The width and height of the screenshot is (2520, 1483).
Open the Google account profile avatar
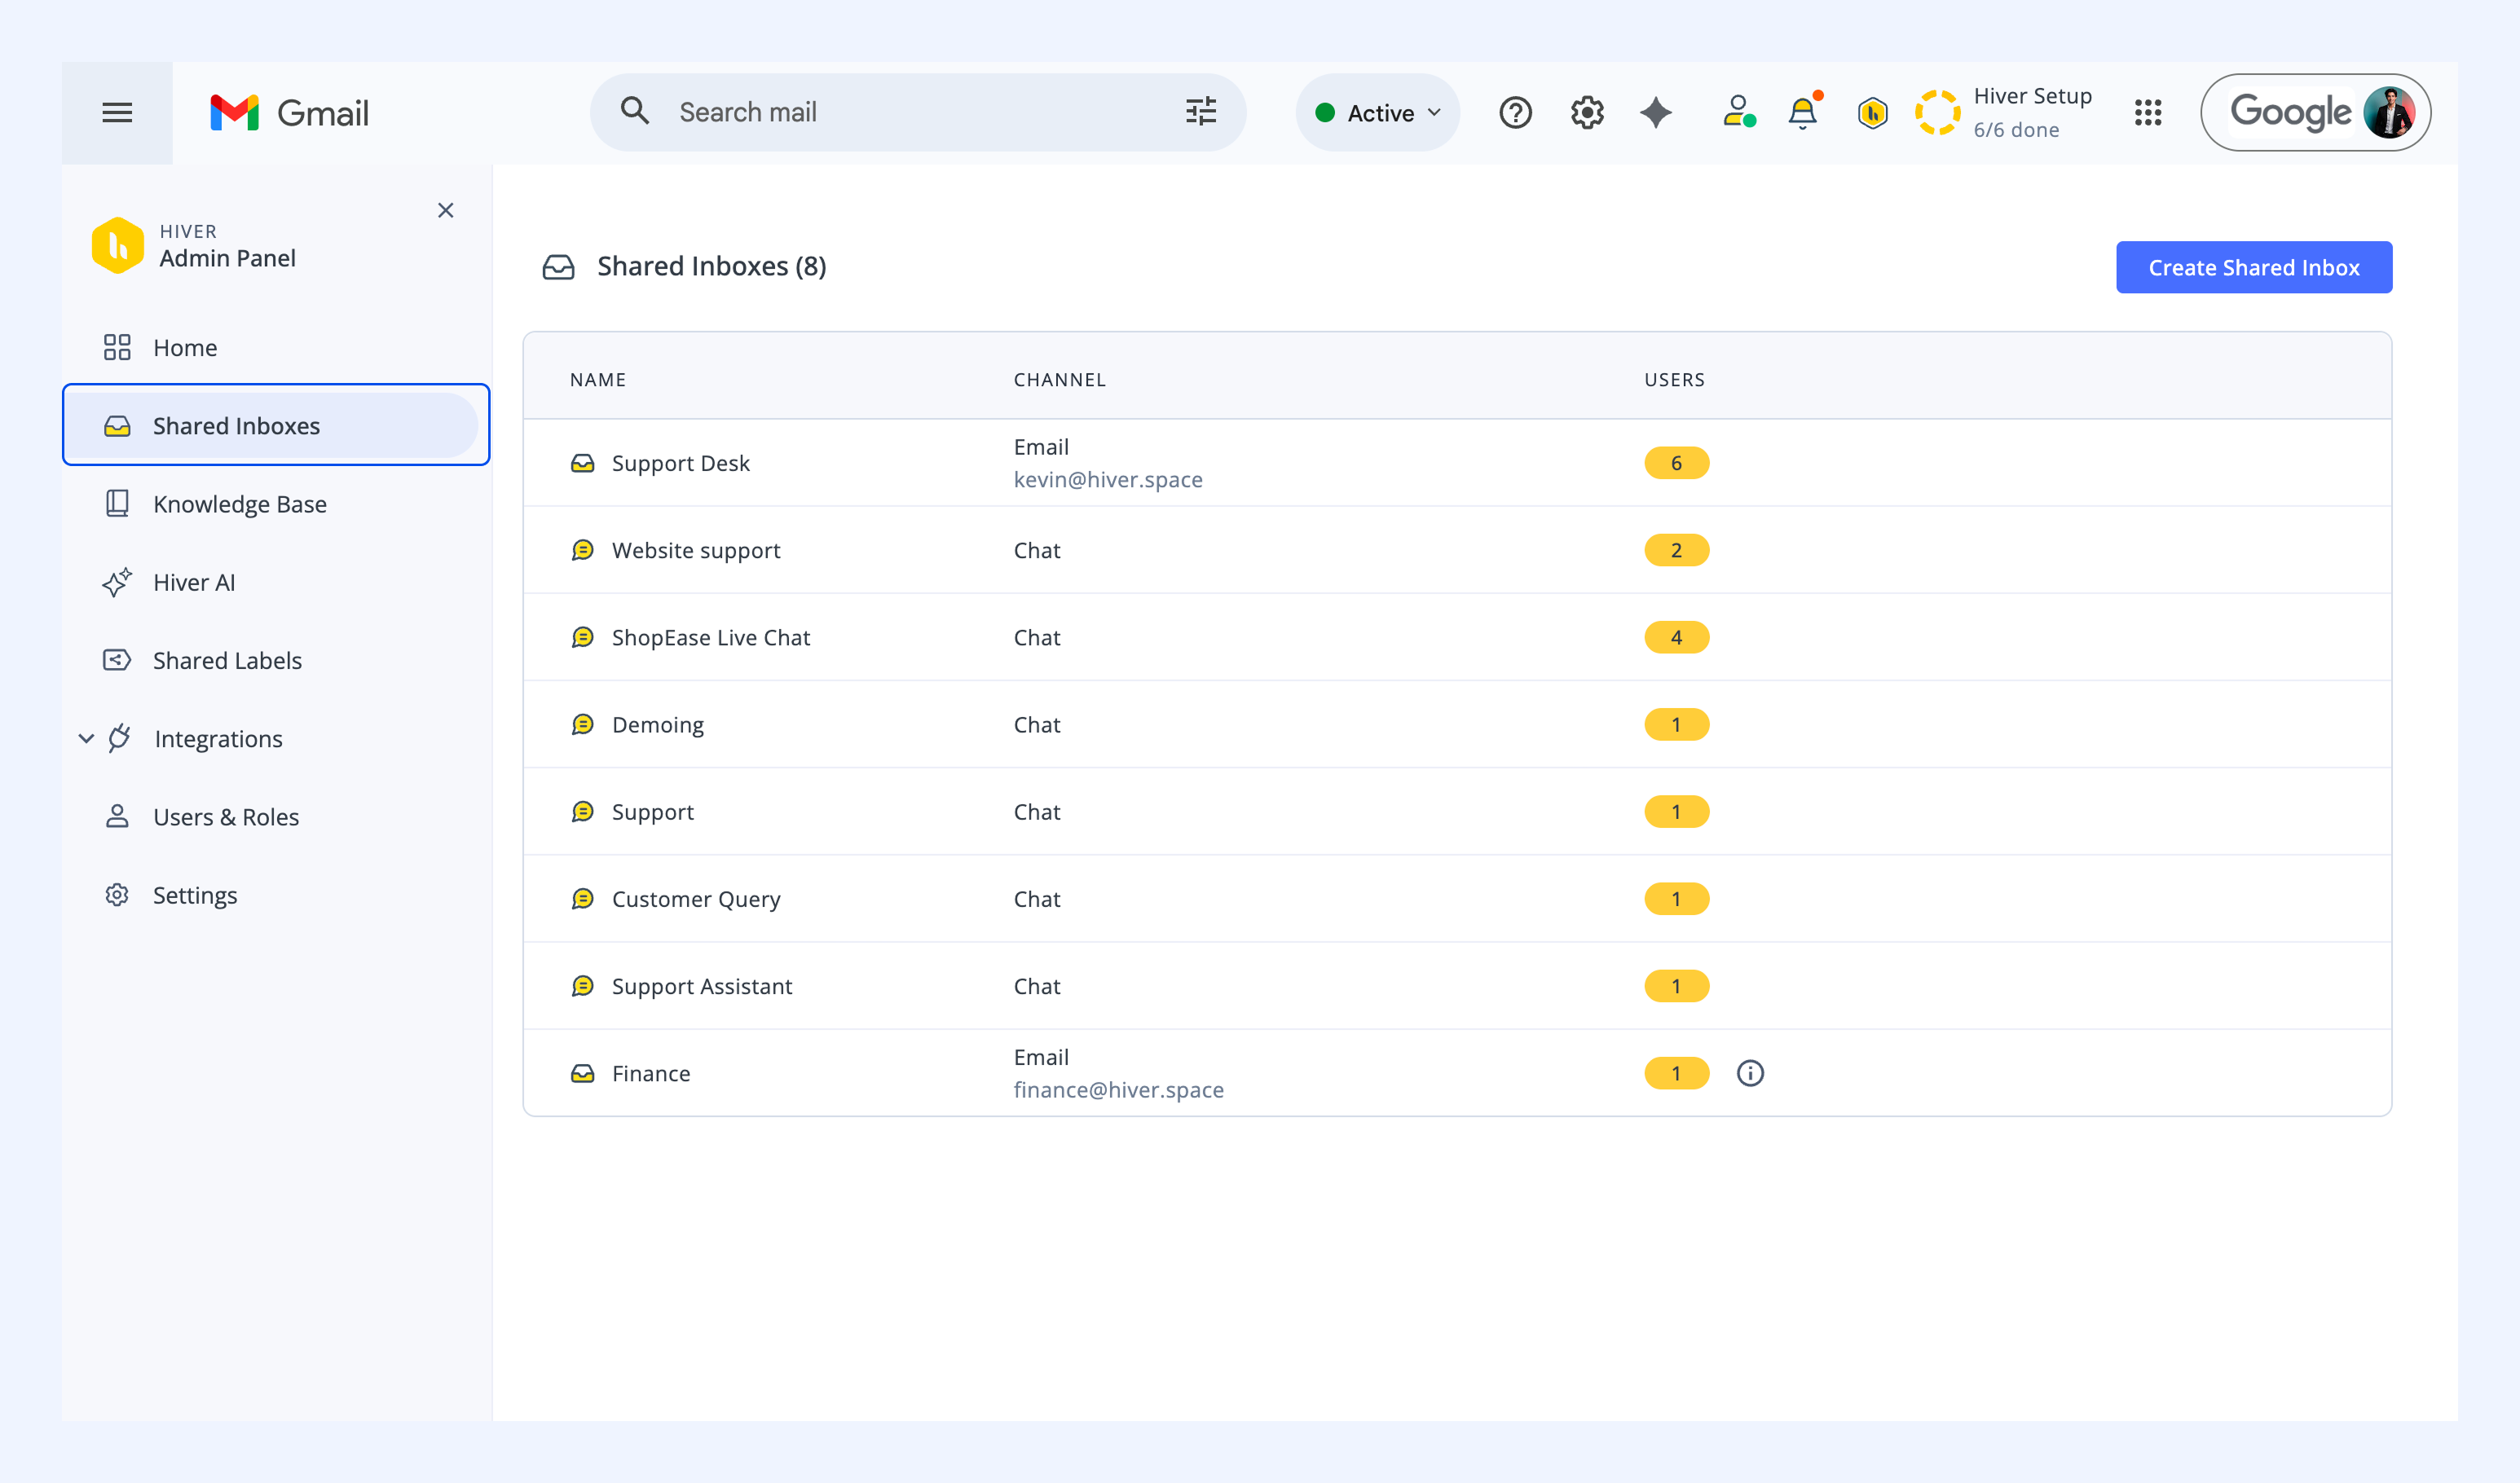coord(2389,112)
